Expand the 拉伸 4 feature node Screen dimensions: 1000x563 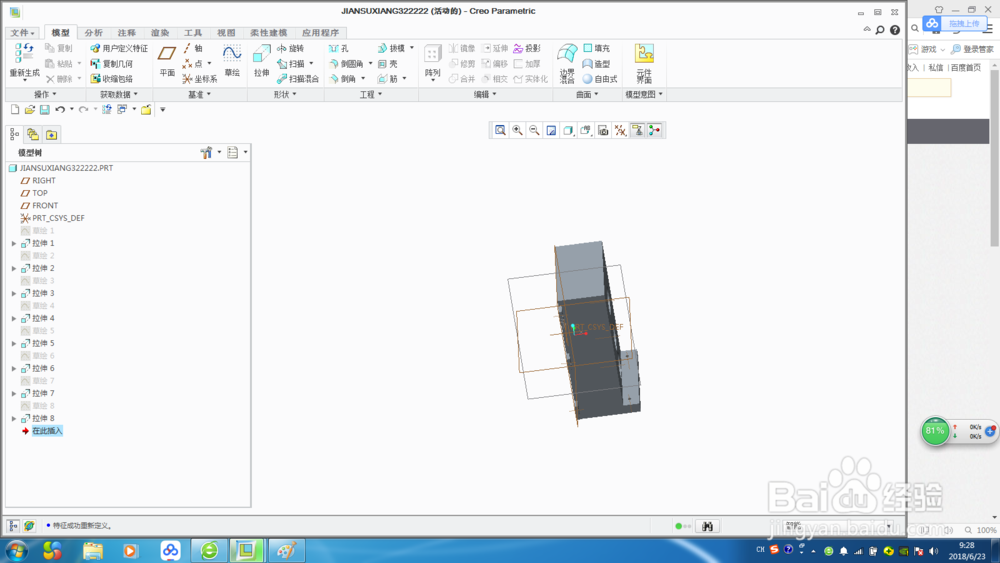point(14,318)
